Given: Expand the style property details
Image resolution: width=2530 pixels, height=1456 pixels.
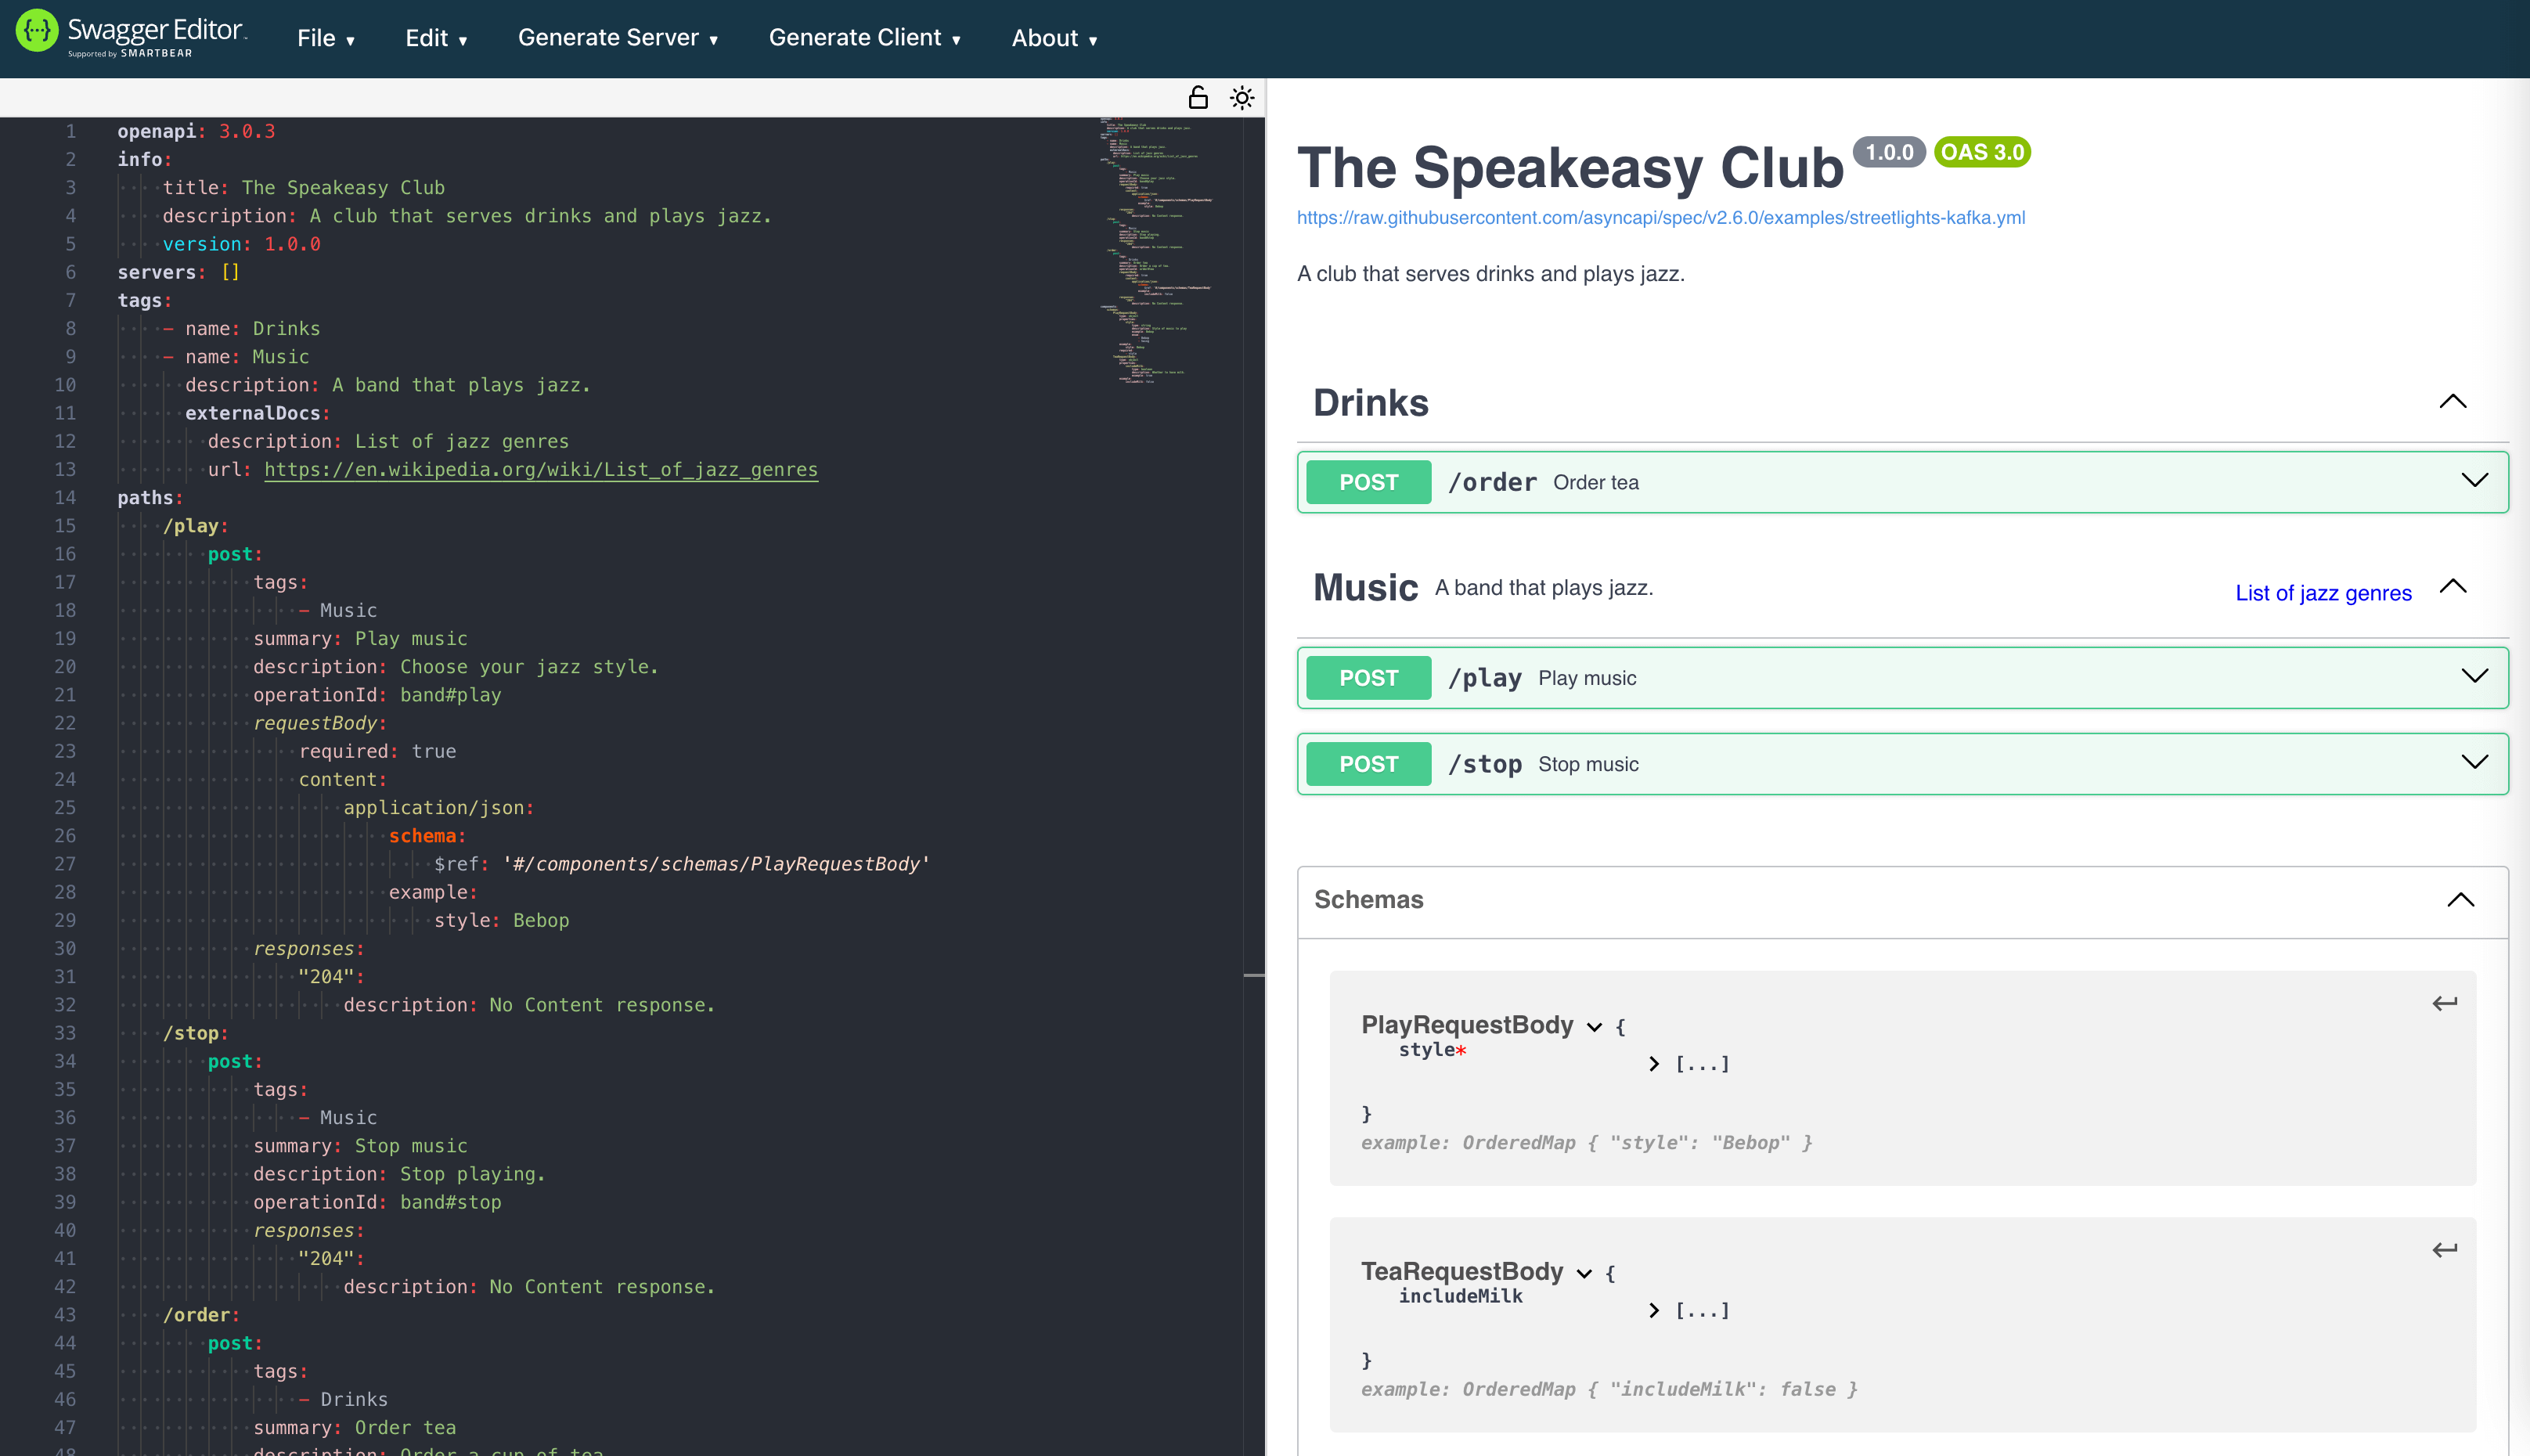Looking at the screenshot, I should click(1654, 1064).
